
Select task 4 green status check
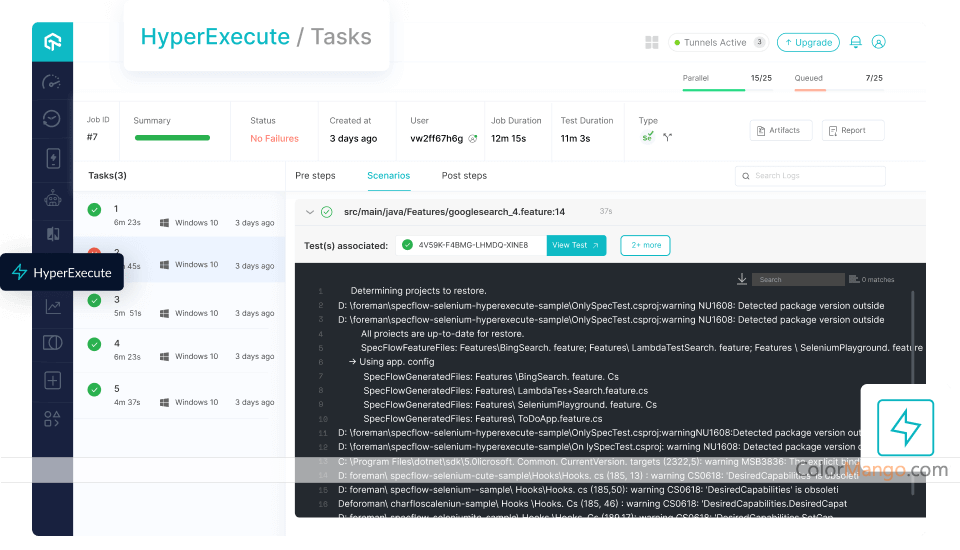coord(94,344)
